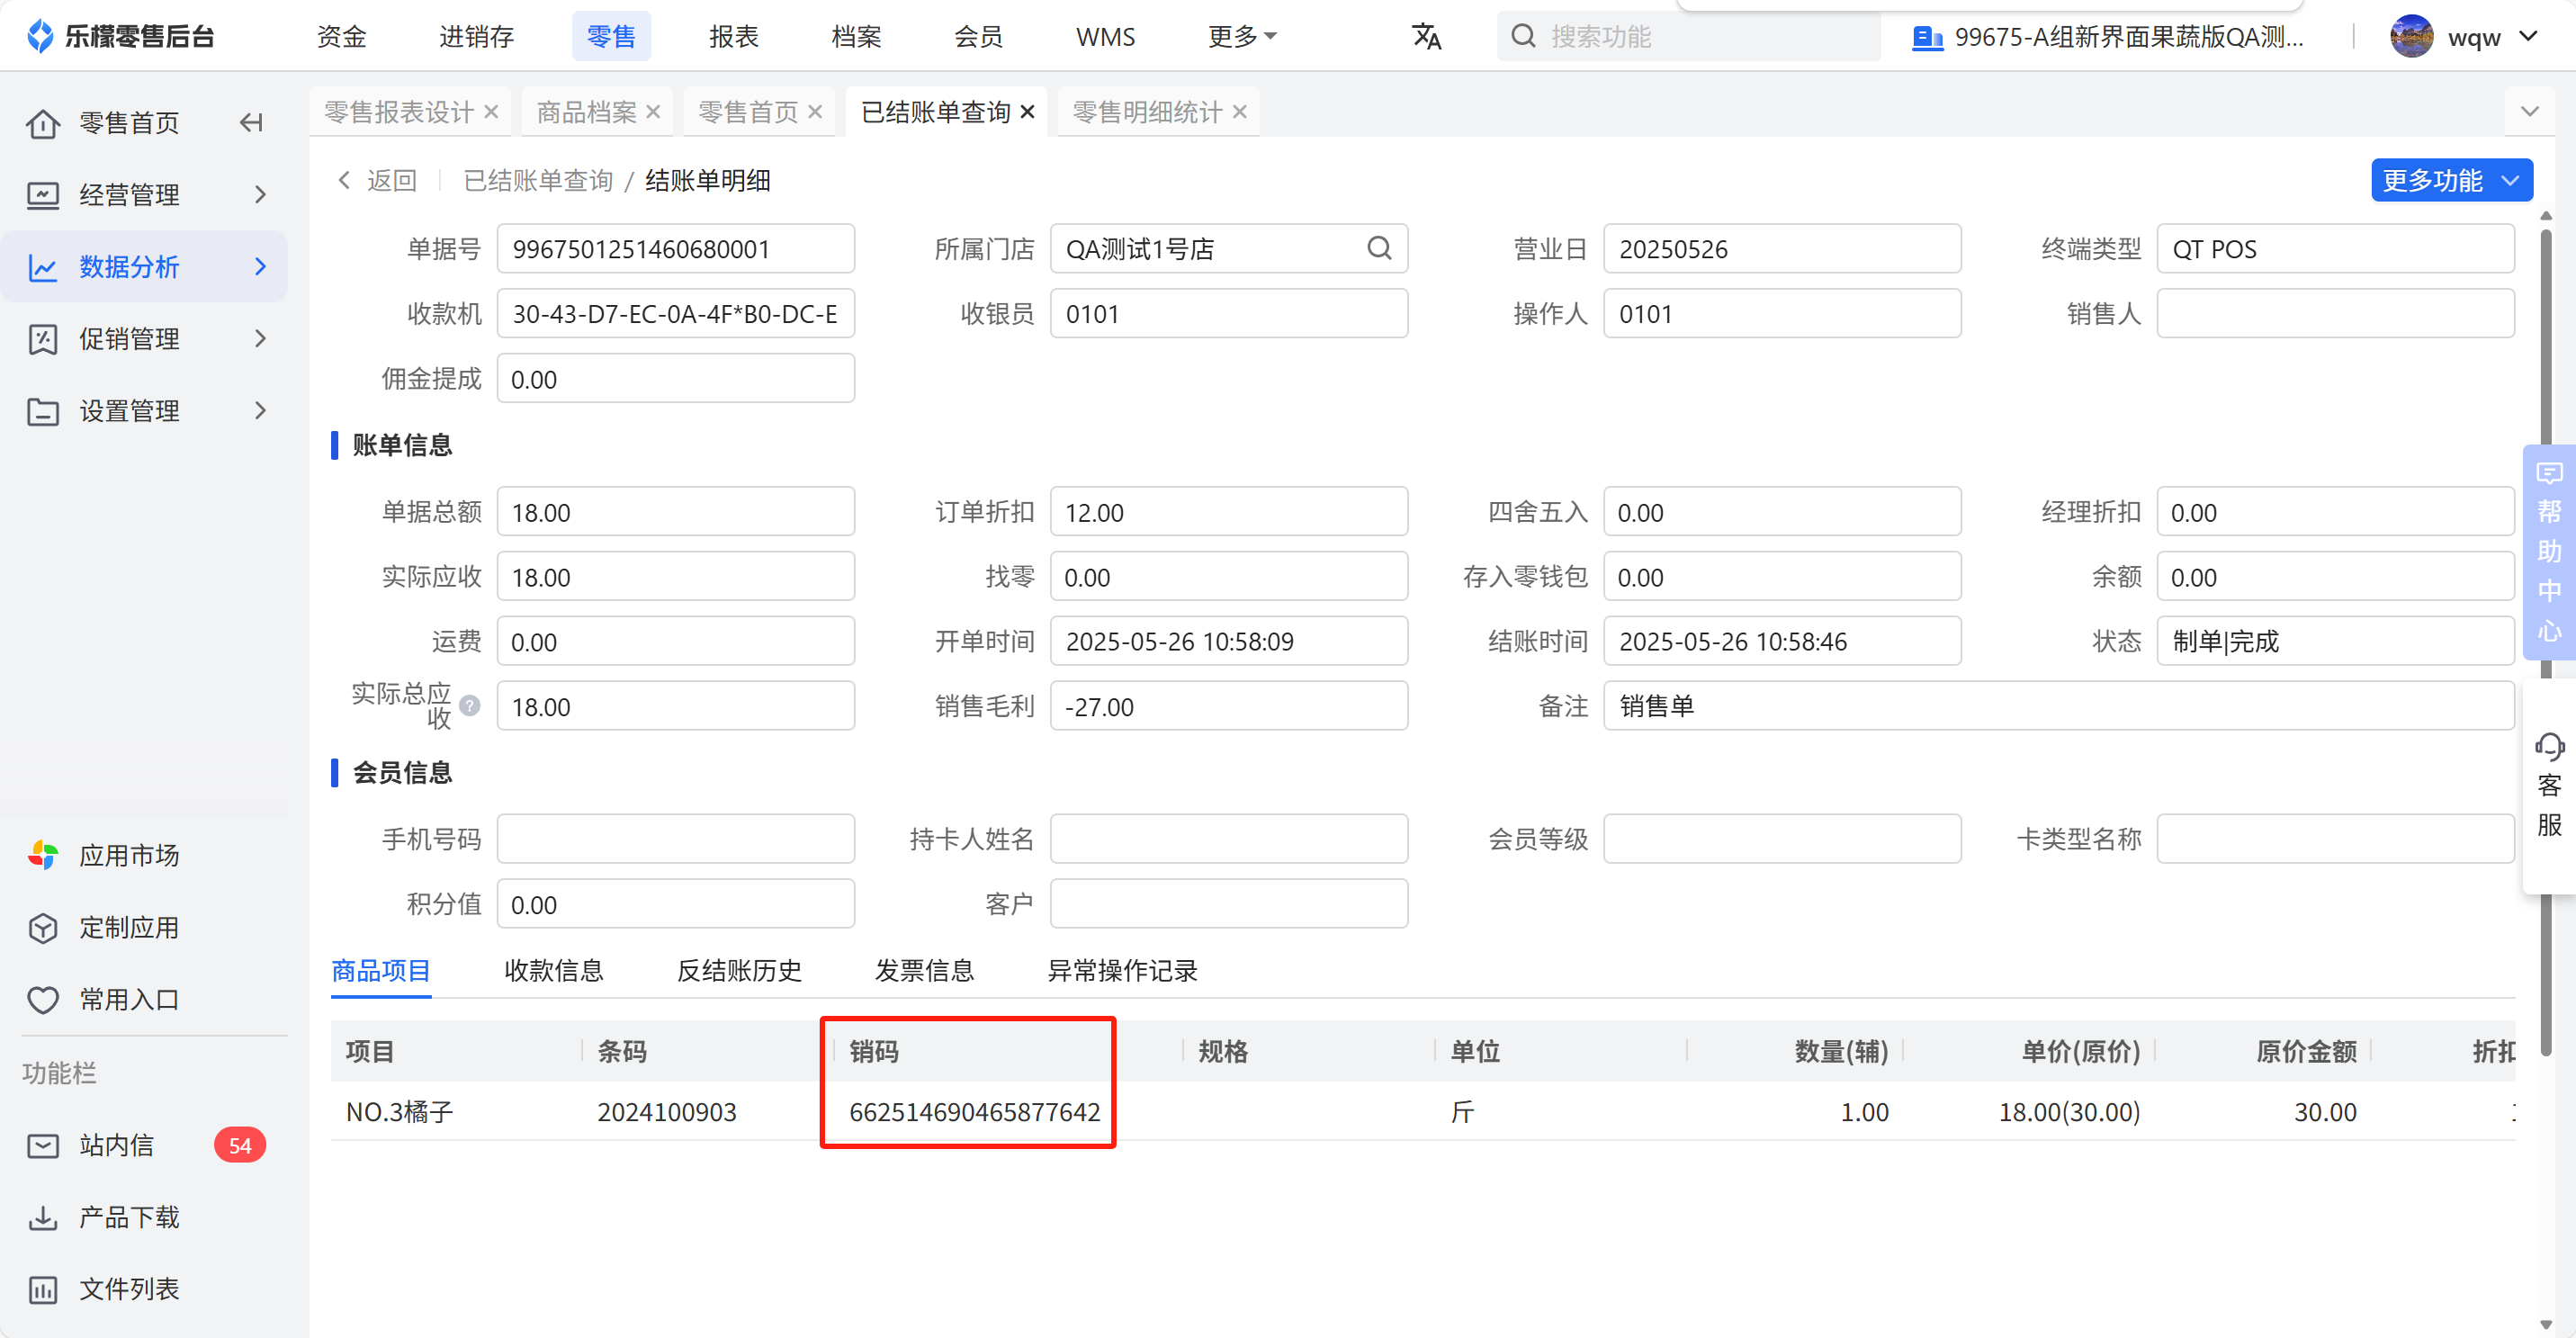Click the 设置管理 folder icon
The image size is (2576, 1338).
(x=43, y=411)
